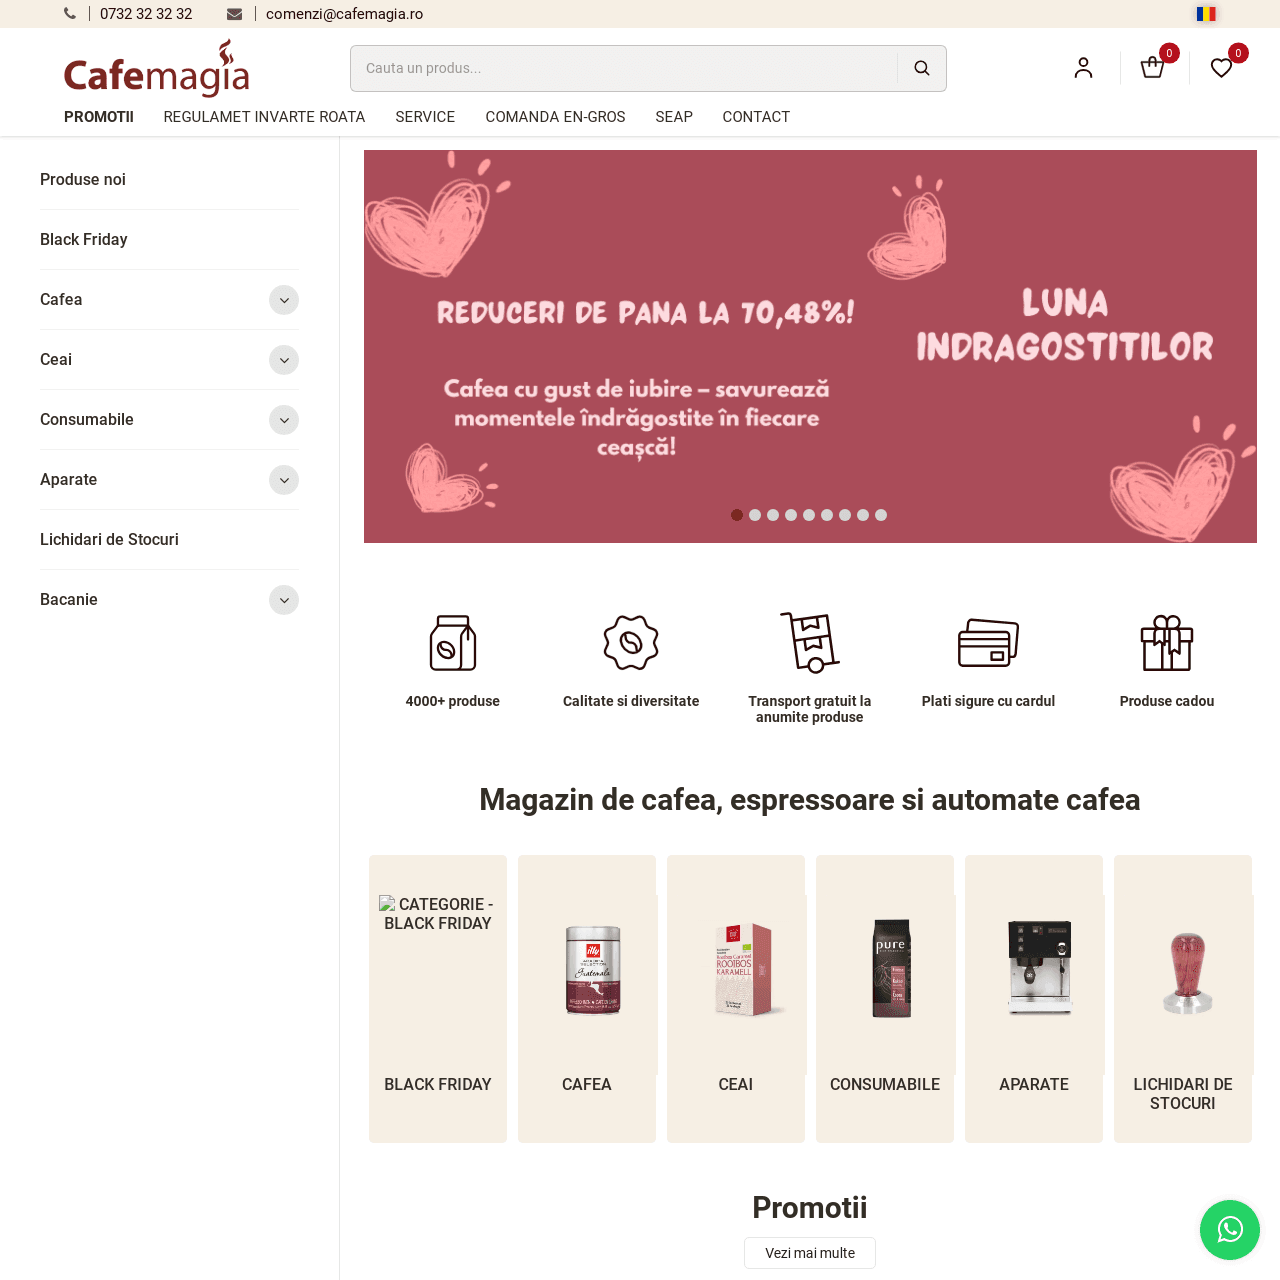Expand the Consumabile category chevron
1280x1280 pixels.
point(284,420)
